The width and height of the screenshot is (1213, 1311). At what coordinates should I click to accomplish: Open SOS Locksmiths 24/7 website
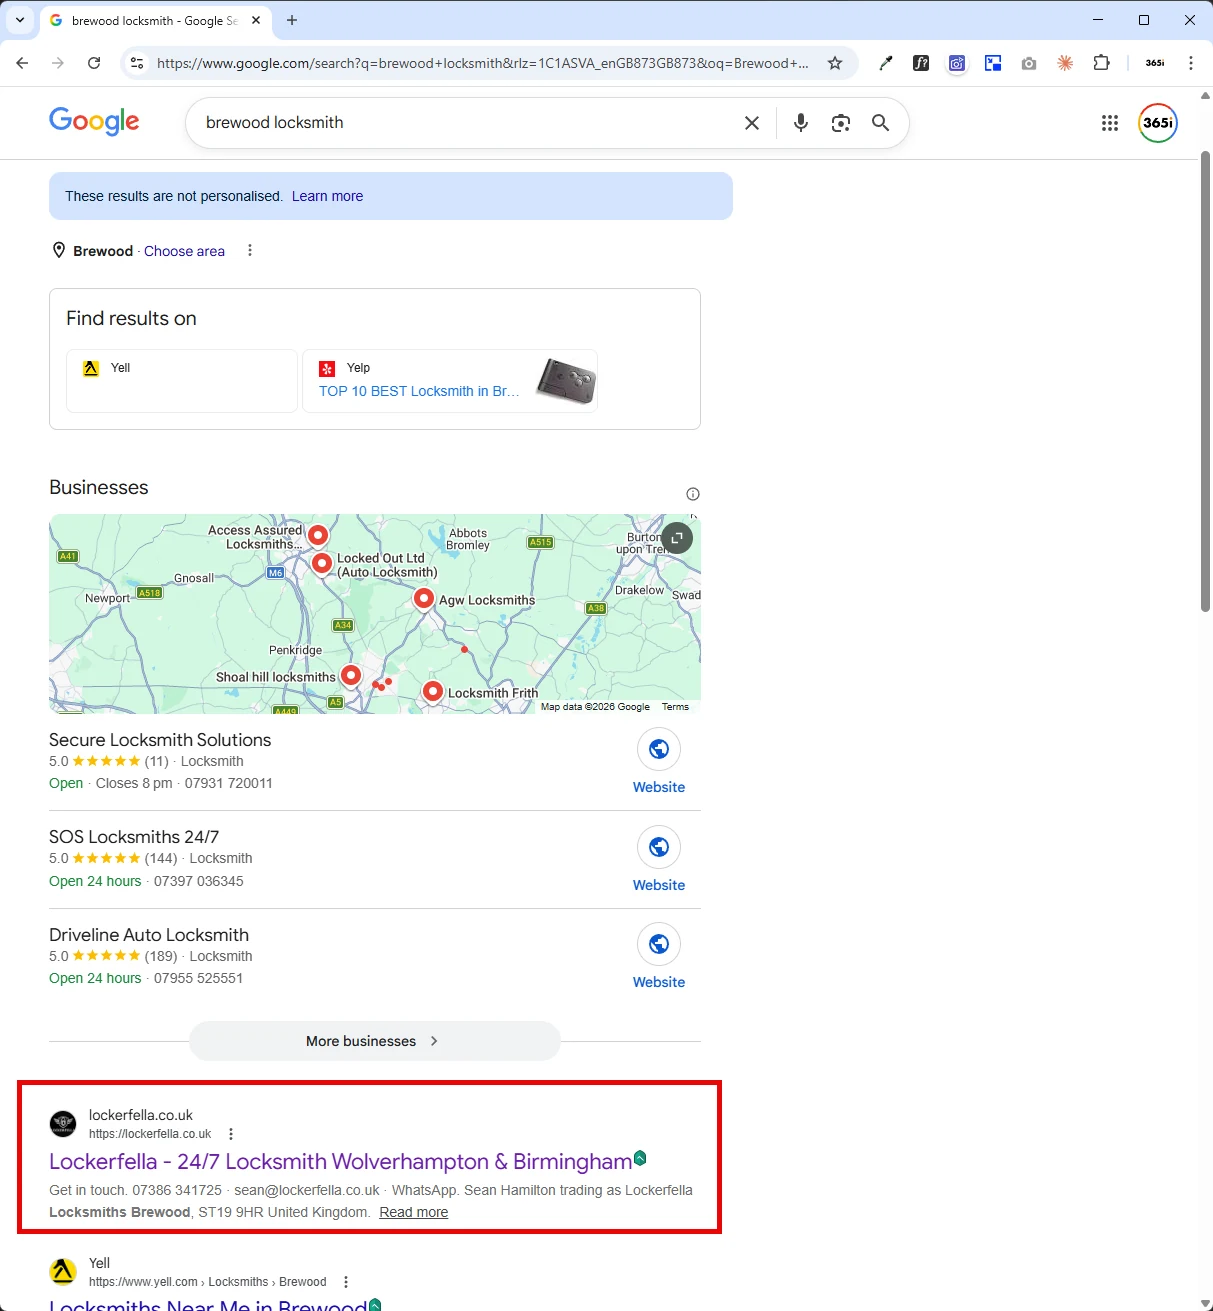pos(659,860)
